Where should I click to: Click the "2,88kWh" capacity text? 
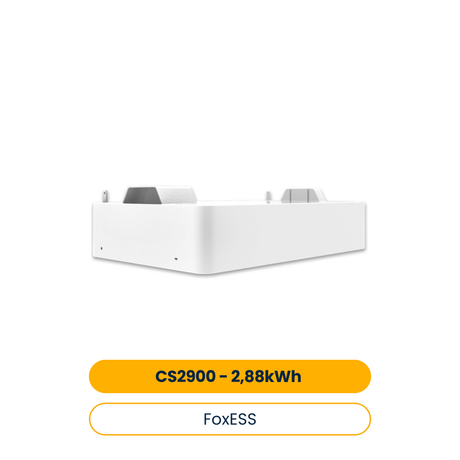click(266, 376)
